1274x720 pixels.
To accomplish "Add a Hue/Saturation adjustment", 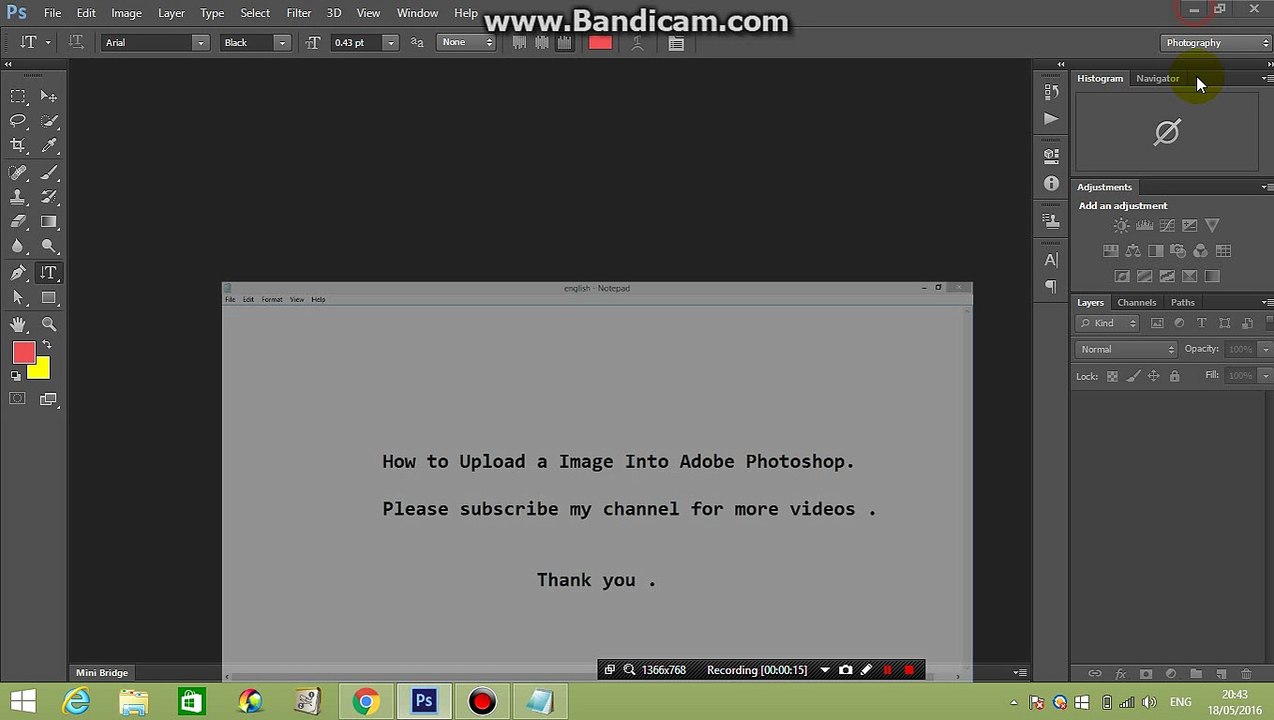I will tap(1110, 251).
